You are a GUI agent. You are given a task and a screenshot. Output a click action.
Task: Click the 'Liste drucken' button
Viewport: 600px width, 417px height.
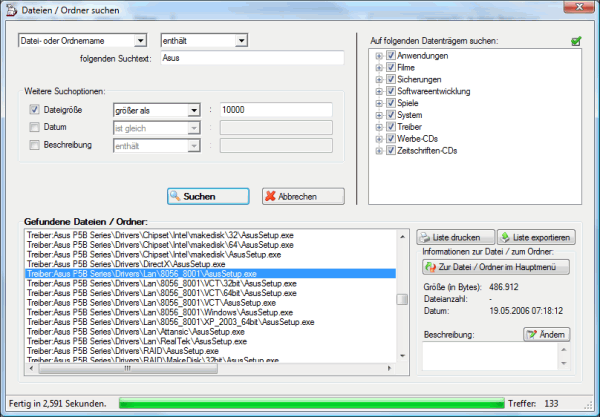click(x=455, y=238)
